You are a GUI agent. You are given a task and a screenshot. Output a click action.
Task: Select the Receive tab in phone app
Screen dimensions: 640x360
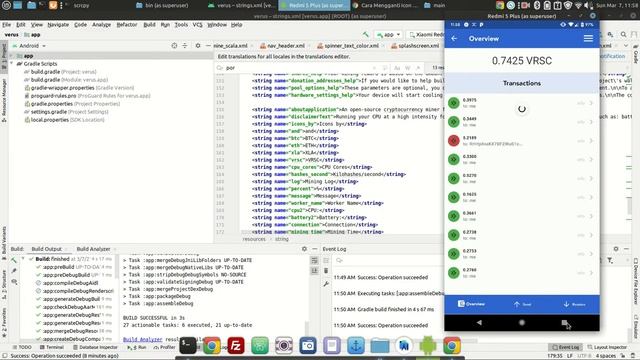pyautogui.click(x=575, y=304)
